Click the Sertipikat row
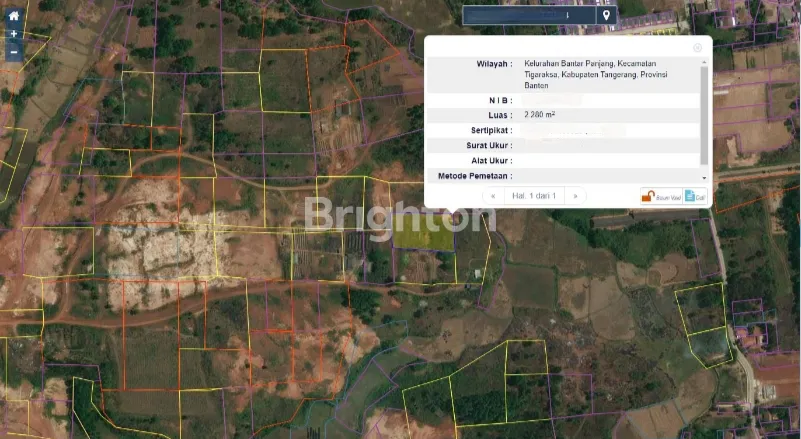 [565, 130]
